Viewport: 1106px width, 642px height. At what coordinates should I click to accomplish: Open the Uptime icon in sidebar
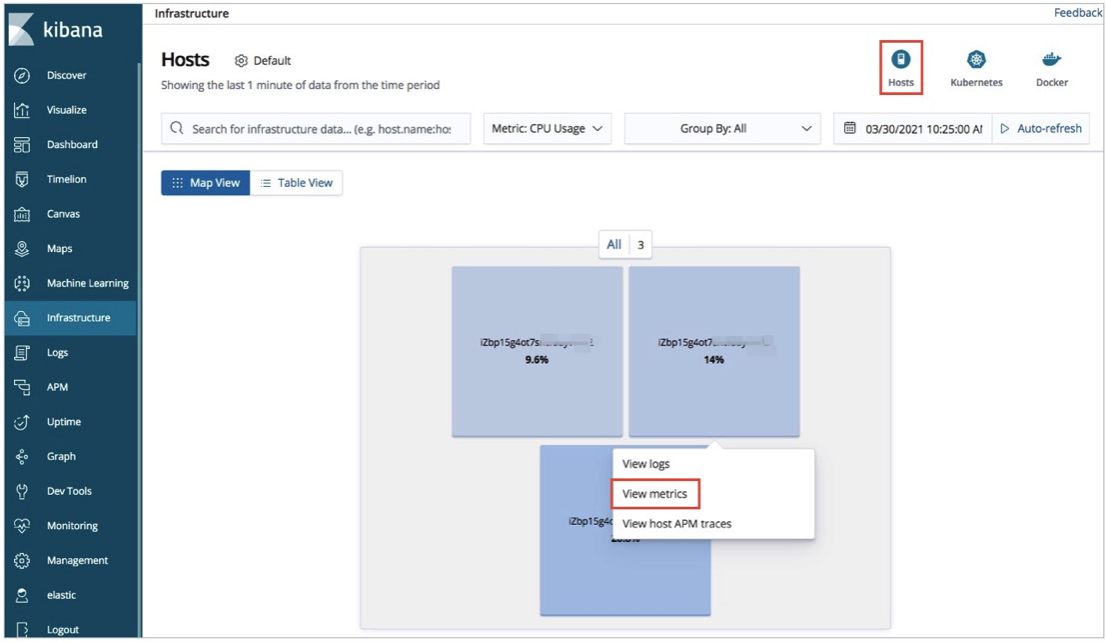(x=22, y=422)
